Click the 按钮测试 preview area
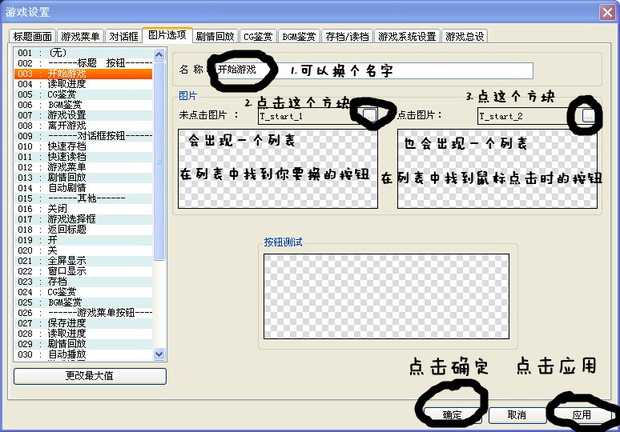 pos(386,296)
